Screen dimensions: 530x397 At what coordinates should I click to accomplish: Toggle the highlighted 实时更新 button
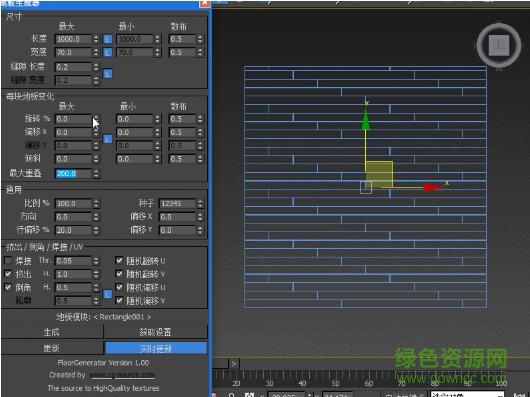(x=156, y=348)
